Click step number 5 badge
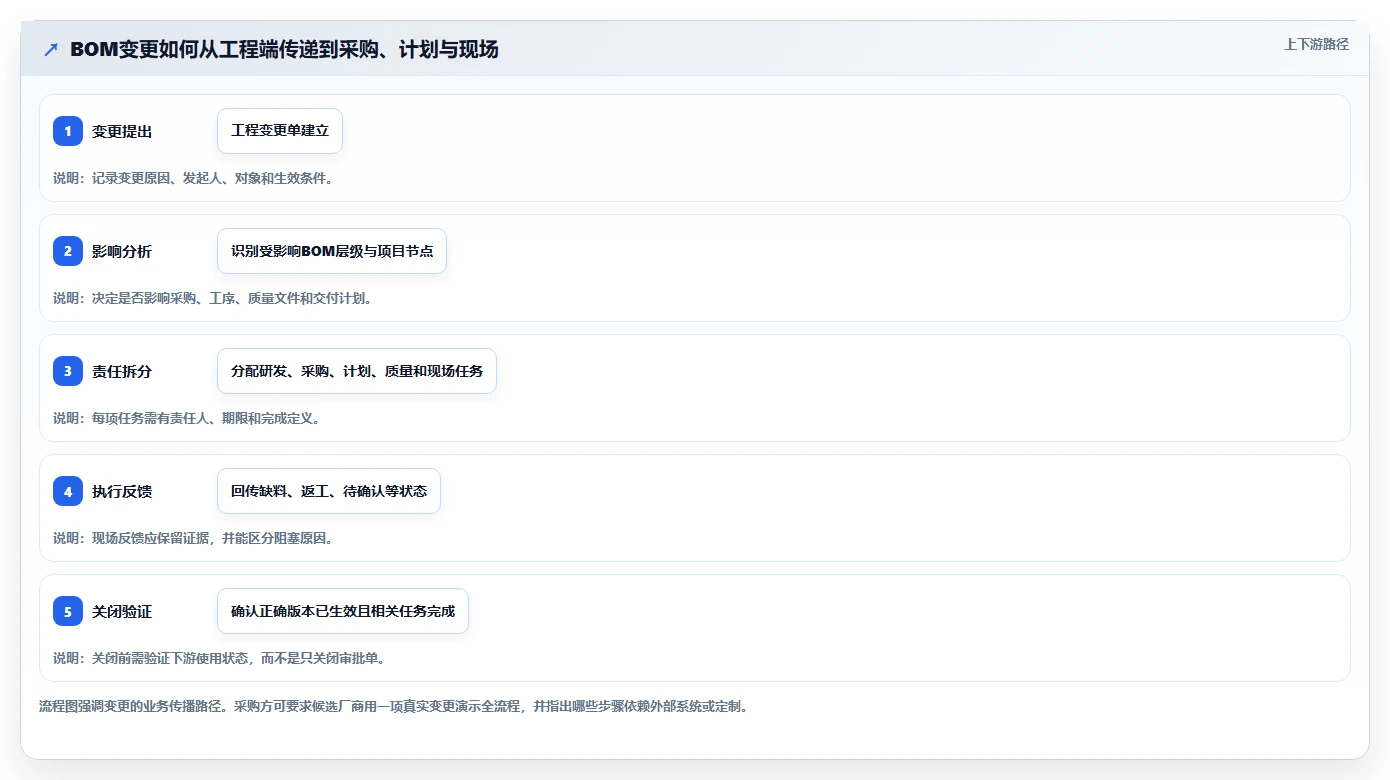 [x=68, y=611]
